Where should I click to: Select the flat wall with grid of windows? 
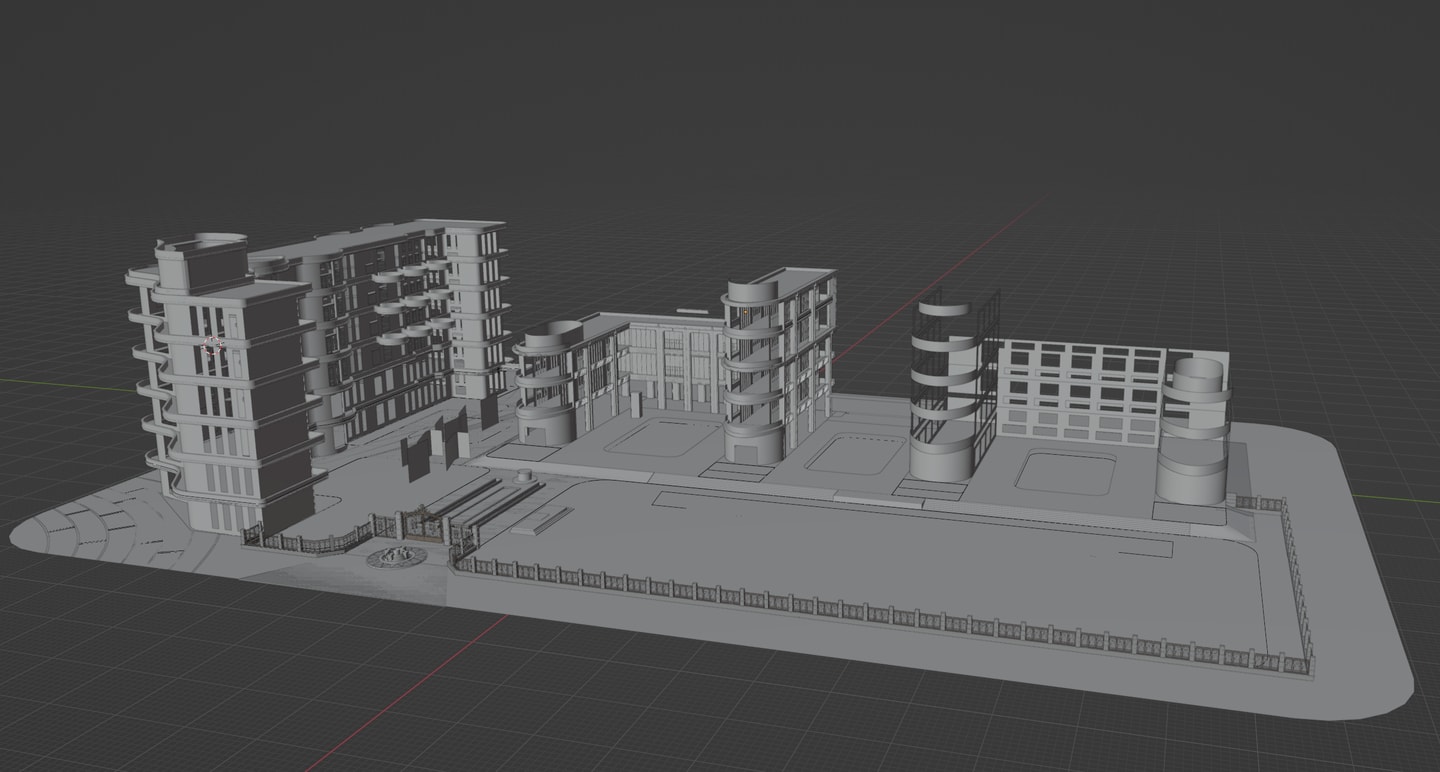(1082, 392)
